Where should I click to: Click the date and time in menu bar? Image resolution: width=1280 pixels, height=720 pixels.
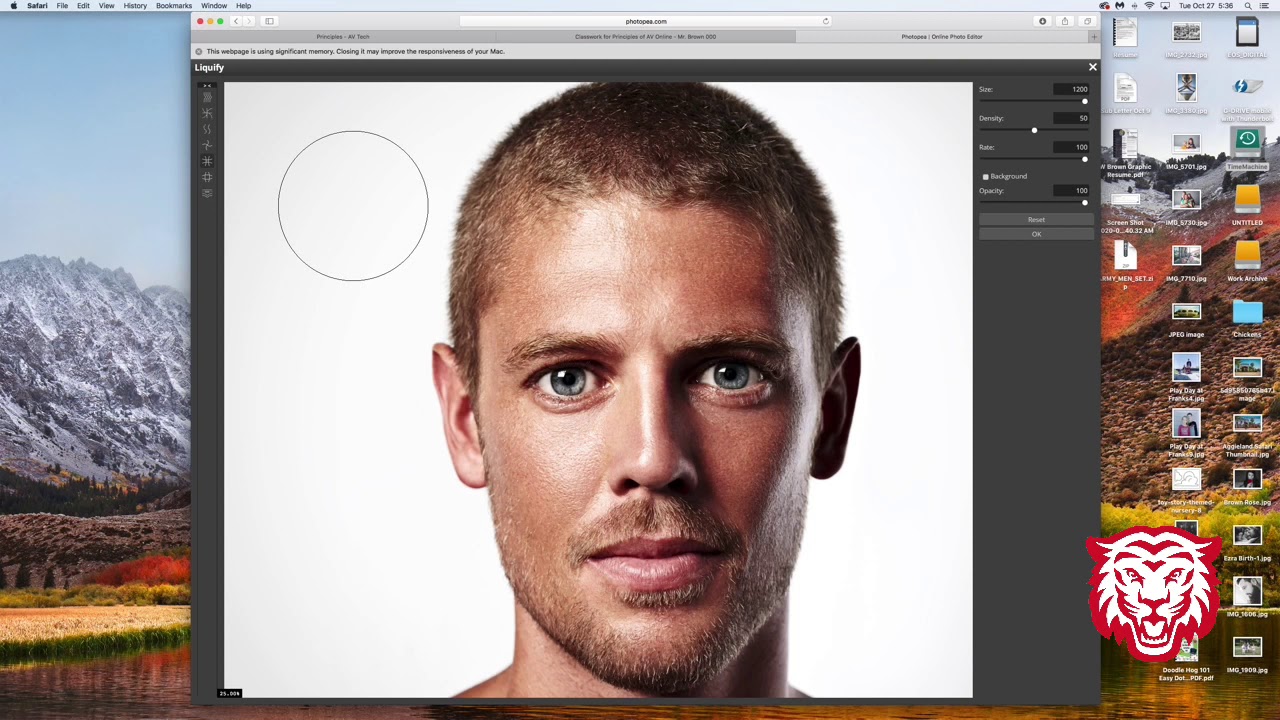point(1206,6)
